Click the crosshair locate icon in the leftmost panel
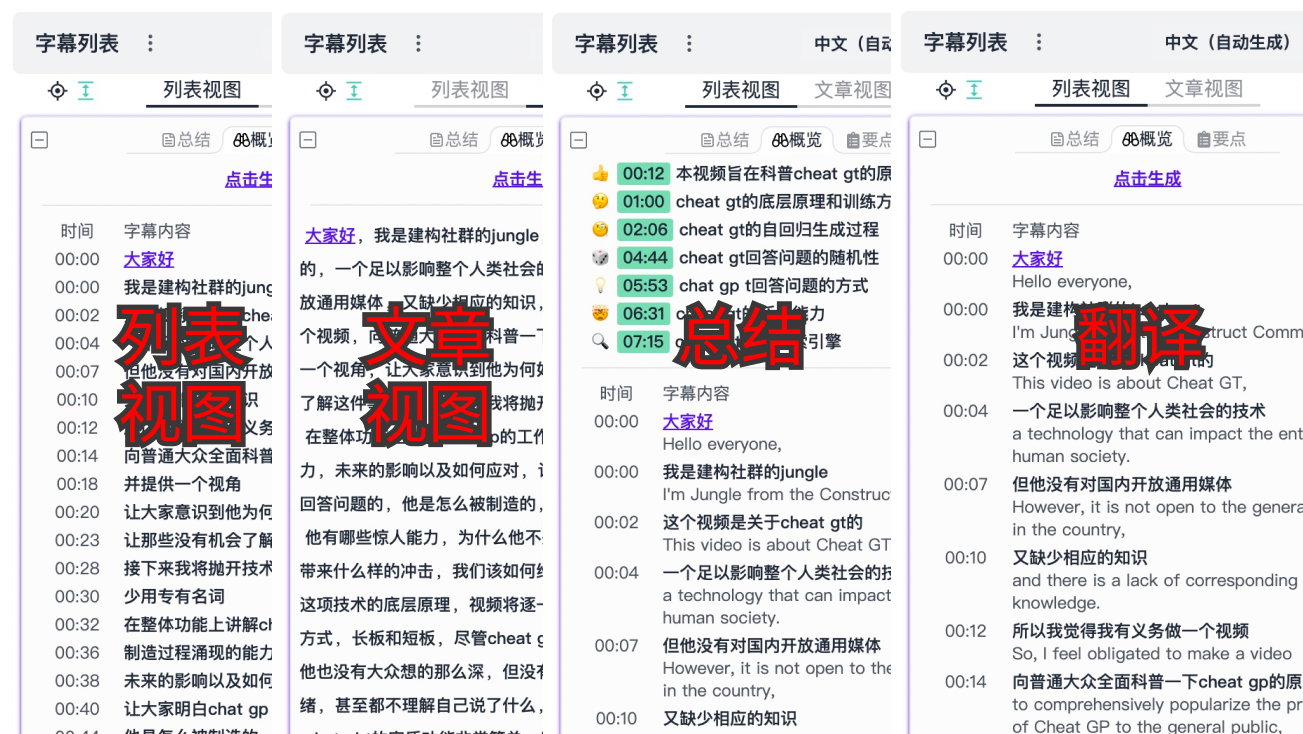The height and width of the screenshot is (734, 1303). click(x=58, y=91)
